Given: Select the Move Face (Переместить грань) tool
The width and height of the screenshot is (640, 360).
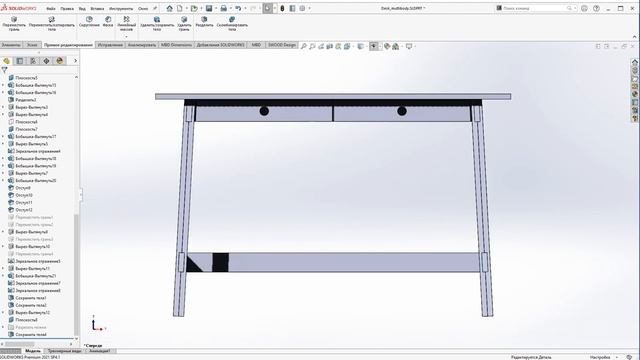Looking at the screenshot, I should click(14, 24).
